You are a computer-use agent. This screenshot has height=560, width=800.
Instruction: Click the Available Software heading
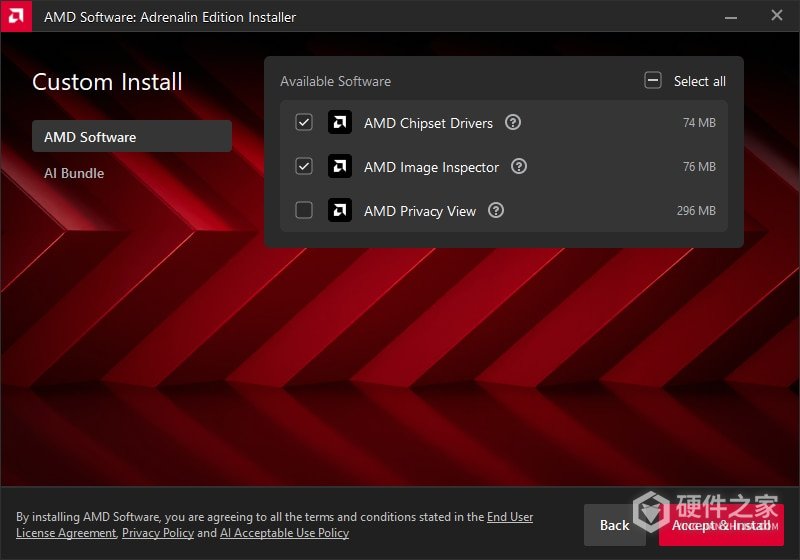(335, 81)
